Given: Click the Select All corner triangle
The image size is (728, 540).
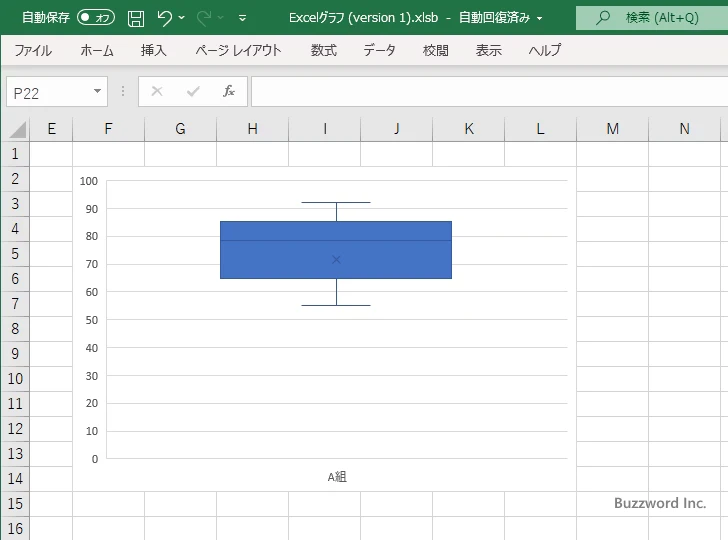Looking at the screenshot, I should point(16,129).
